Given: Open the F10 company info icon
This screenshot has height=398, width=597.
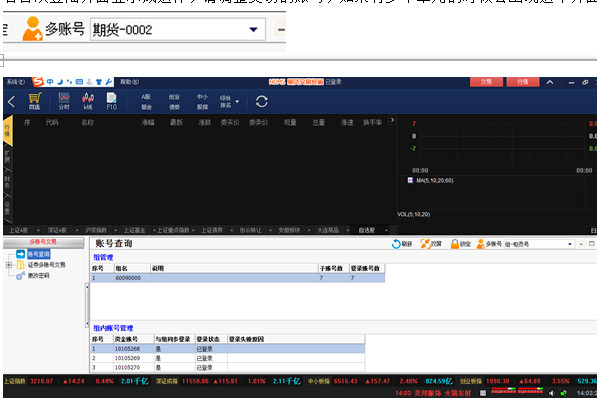Looking at the screenshot, I should point(112,101).
